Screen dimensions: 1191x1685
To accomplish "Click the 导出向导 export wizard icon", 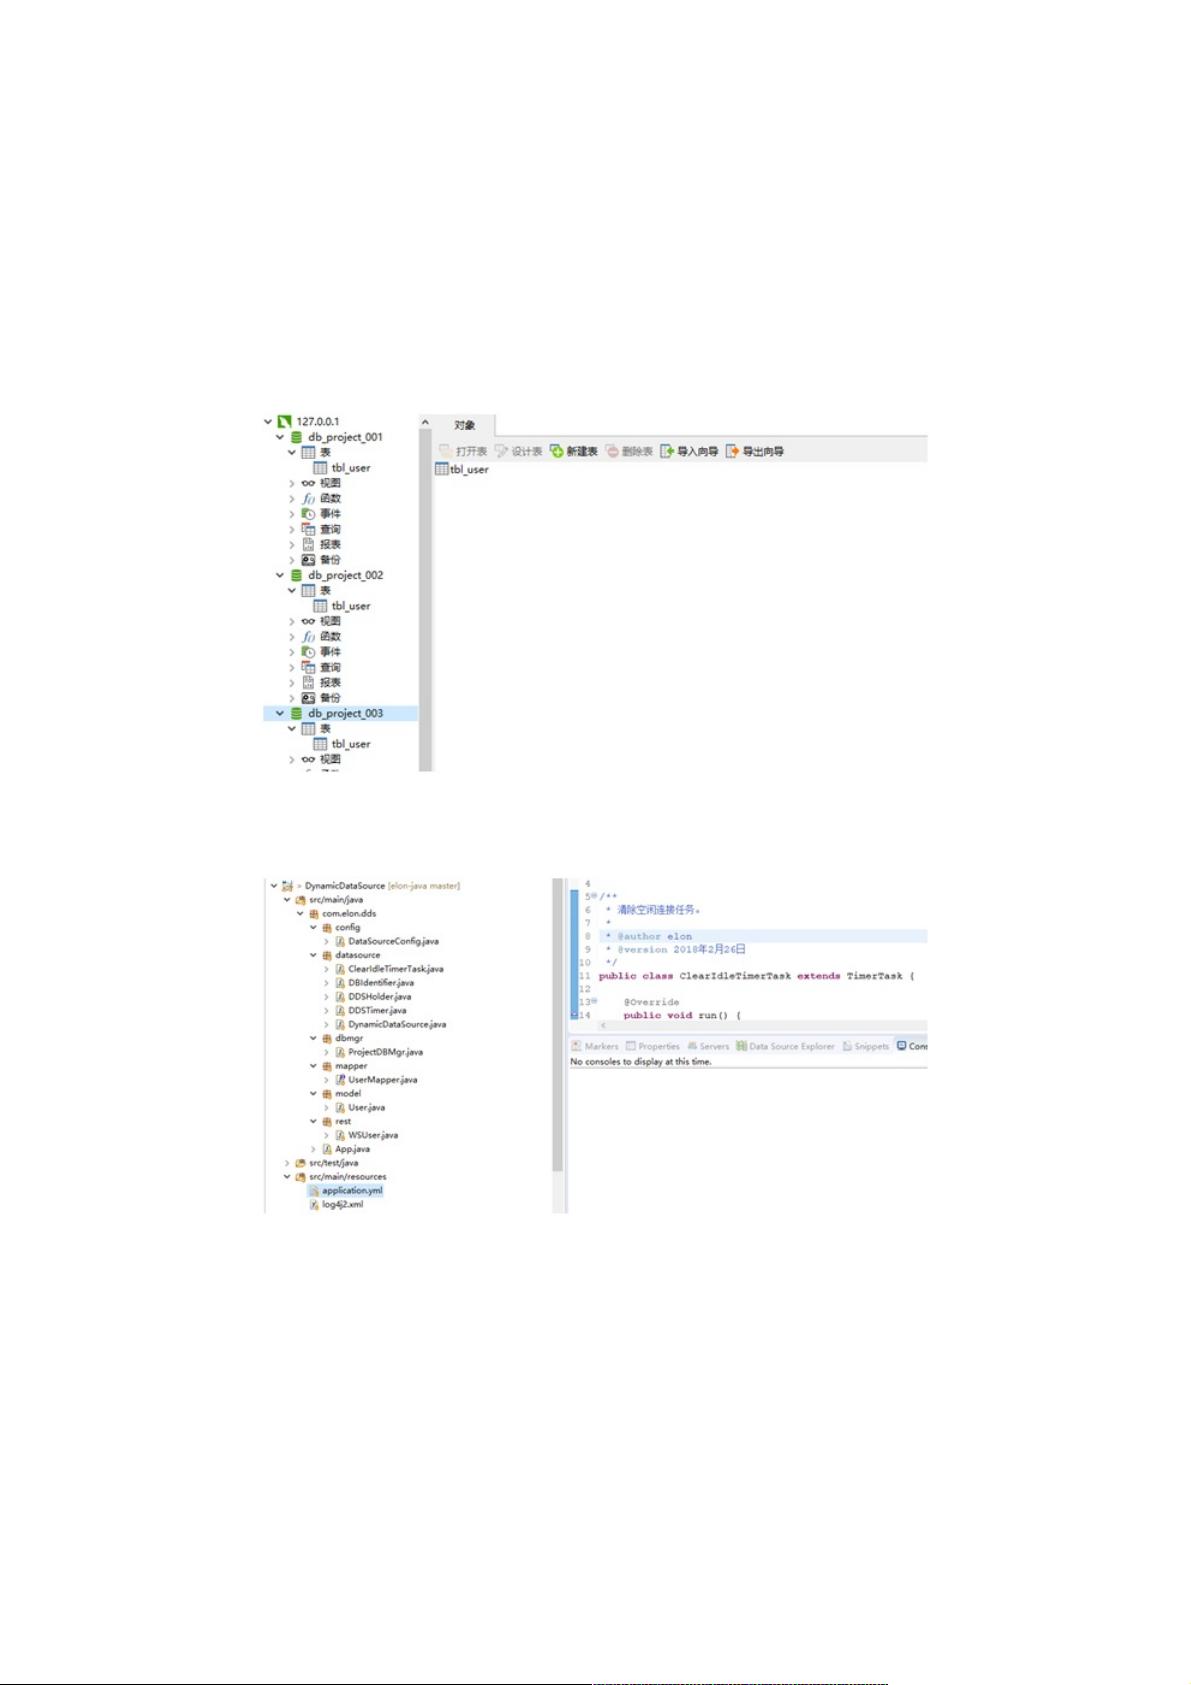I will [732, 452].
